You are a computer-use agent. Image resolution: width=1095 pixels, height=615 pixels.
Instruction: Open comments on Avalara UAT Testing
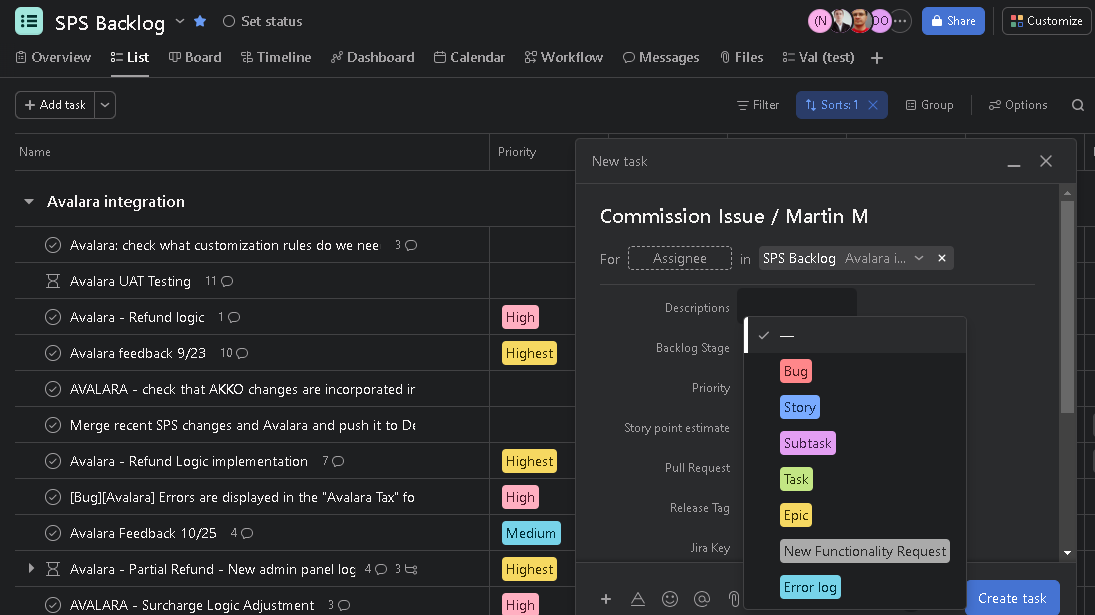point(219,281)
